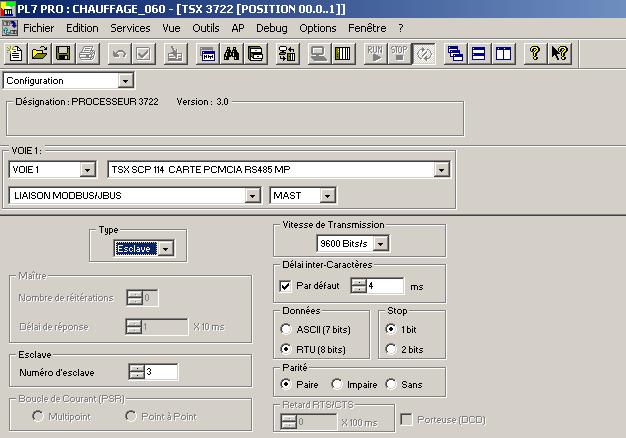Click the animation cycle arrows icon
Image resolution: width=626 pixels, height=438 pixels.
[424, 54]
